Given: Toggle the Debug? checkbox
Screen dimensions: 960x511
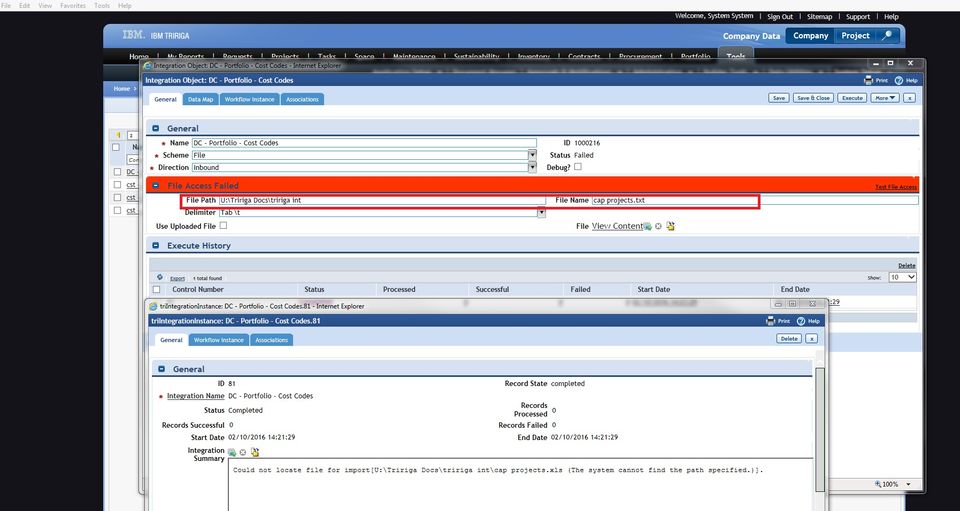Looking at the screenshot, I should pyautogui.click(x=578, y=166).
